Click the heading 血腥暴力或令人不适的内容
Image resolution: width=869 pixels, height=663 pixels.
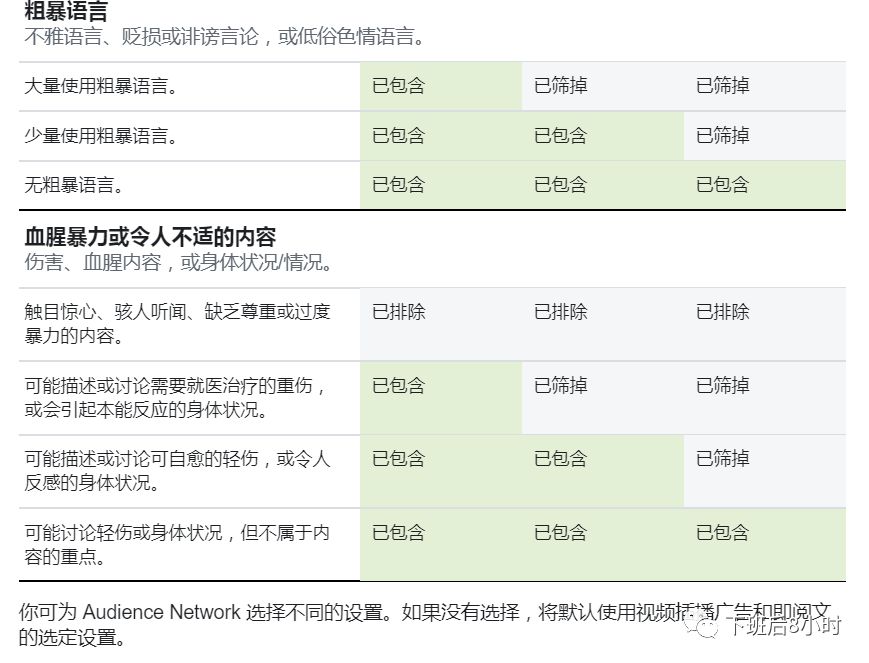(150, 237)
